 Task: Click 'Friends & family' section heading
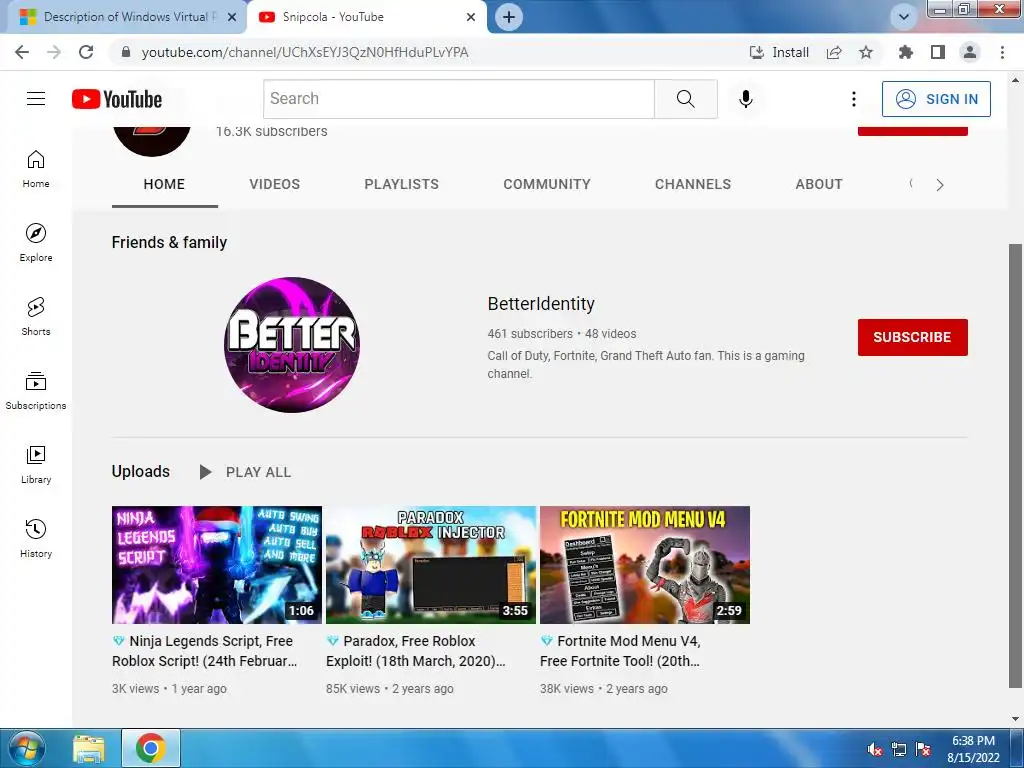coord(169,242)
